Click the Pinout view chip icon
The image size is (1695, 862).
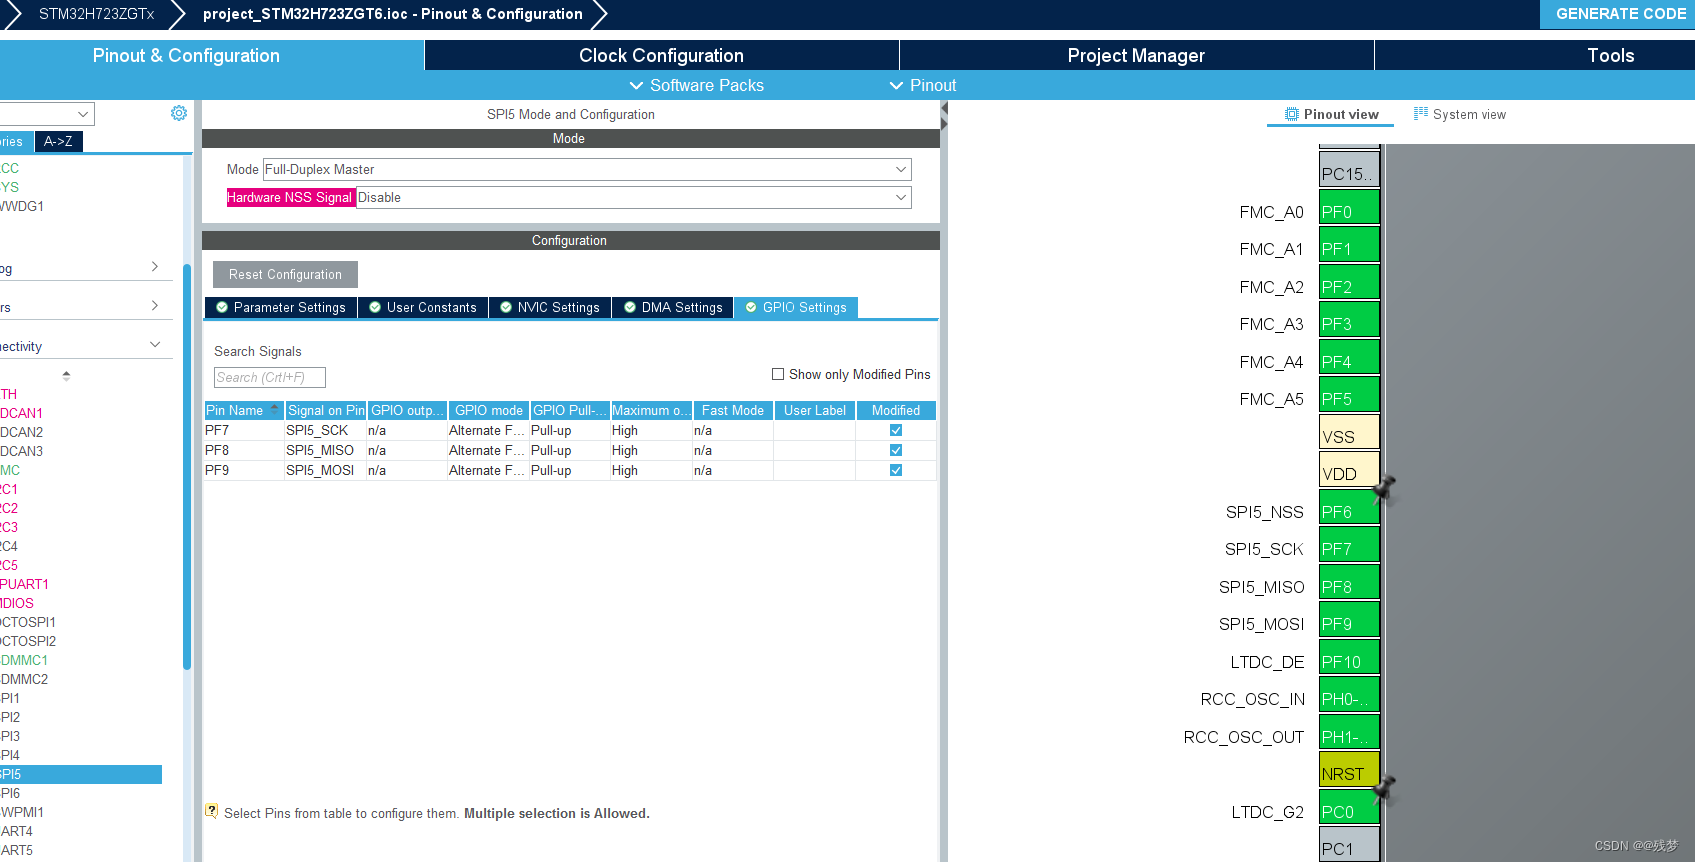1292,114
